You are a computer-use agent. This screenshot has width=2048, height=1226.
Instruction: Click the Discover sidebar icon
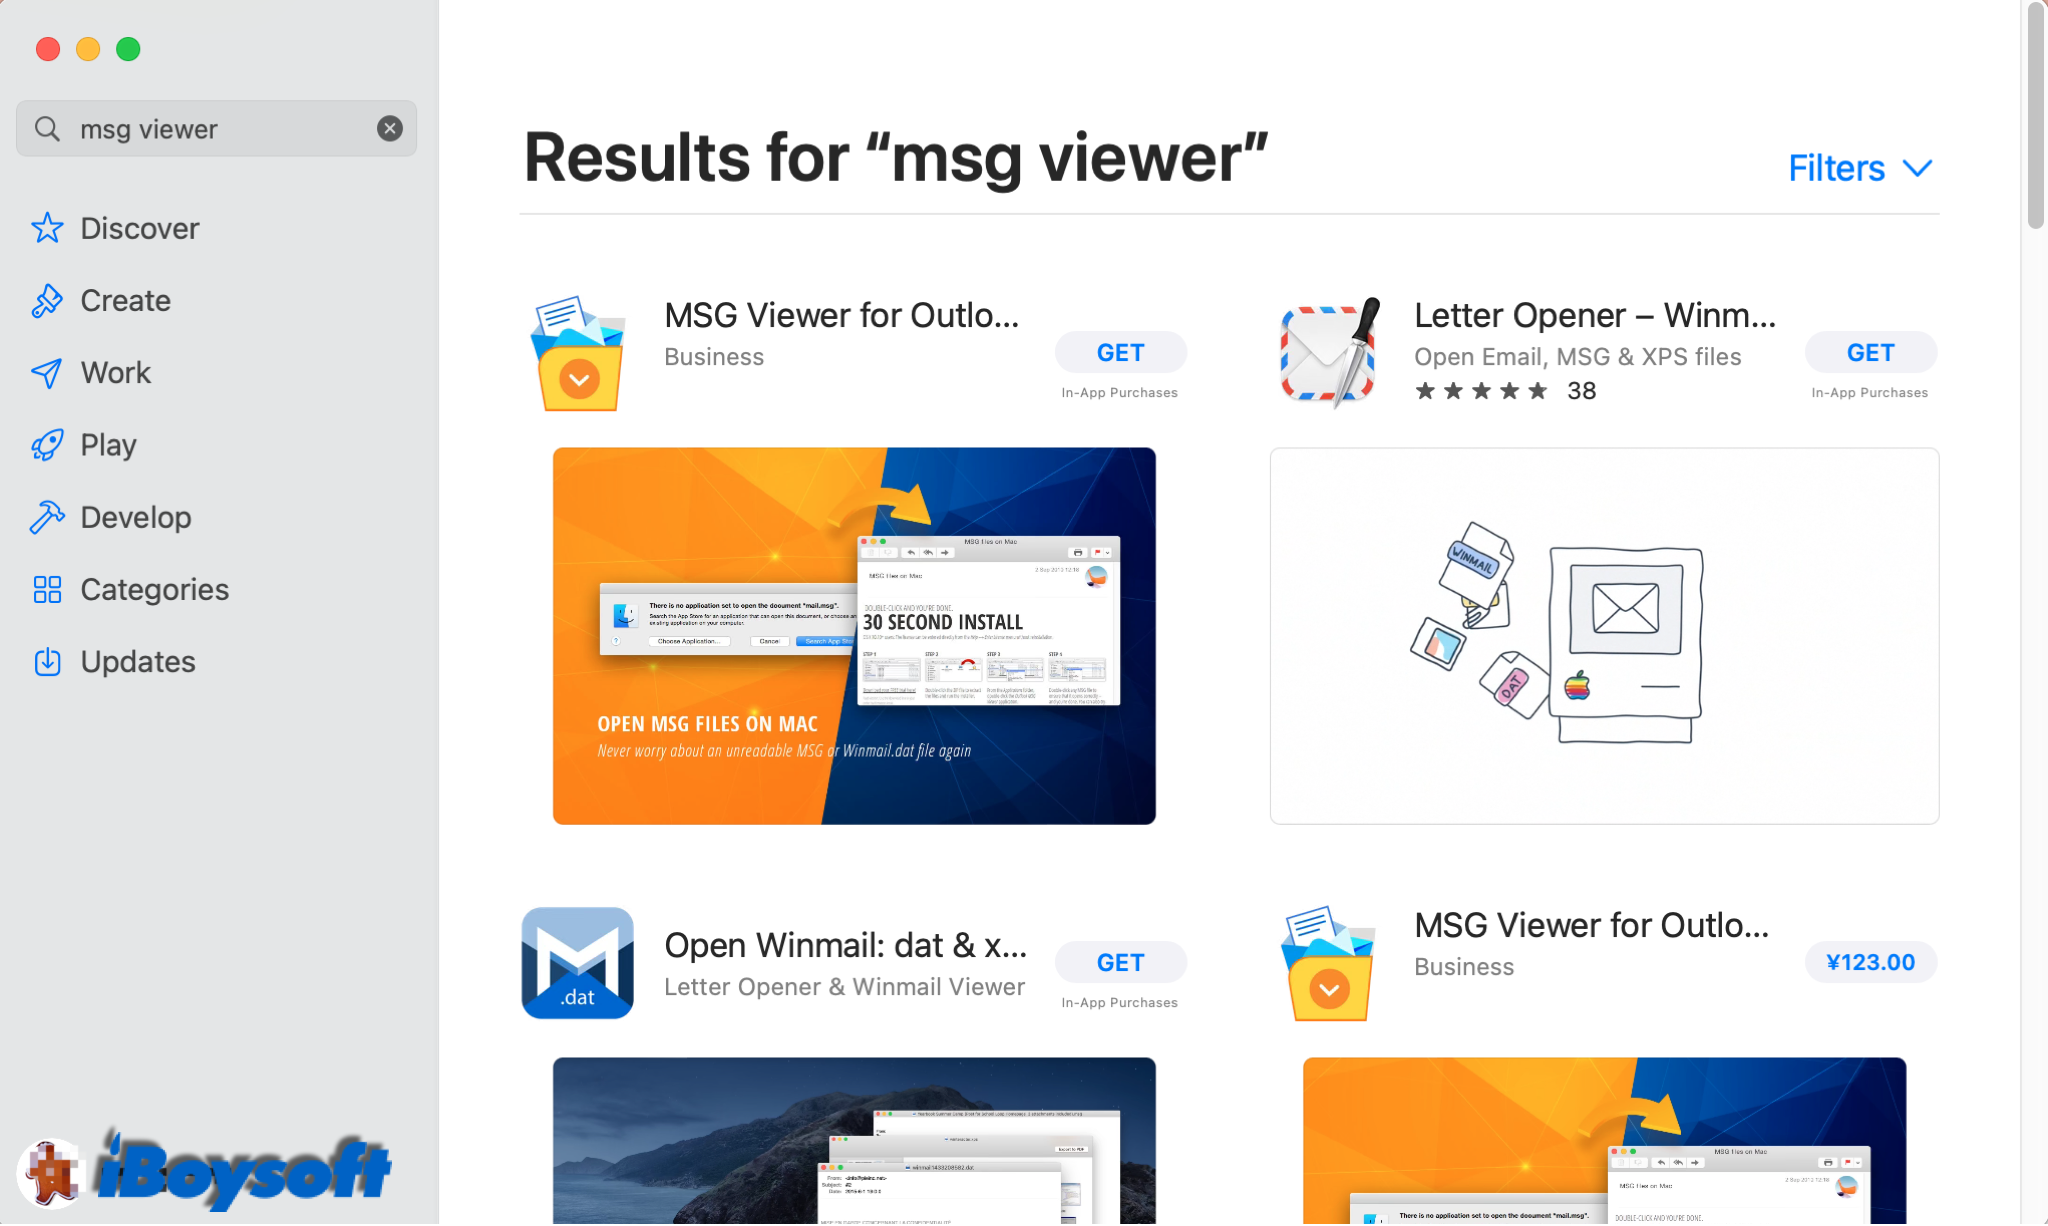tap(45, 226)
